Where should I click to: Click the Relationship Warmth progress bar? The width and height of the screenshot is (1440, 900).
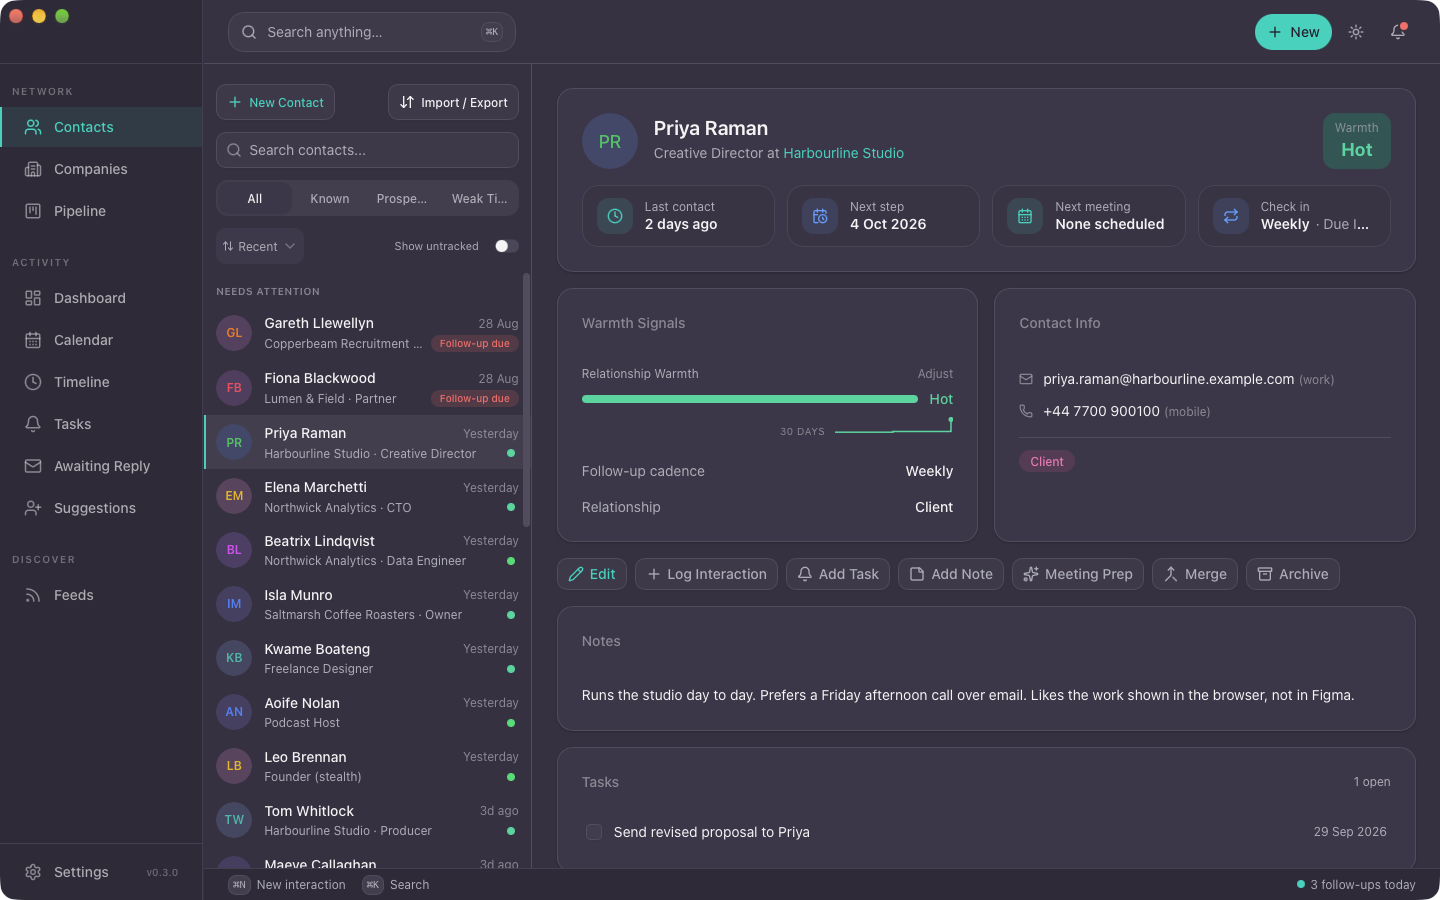point(750,399)
